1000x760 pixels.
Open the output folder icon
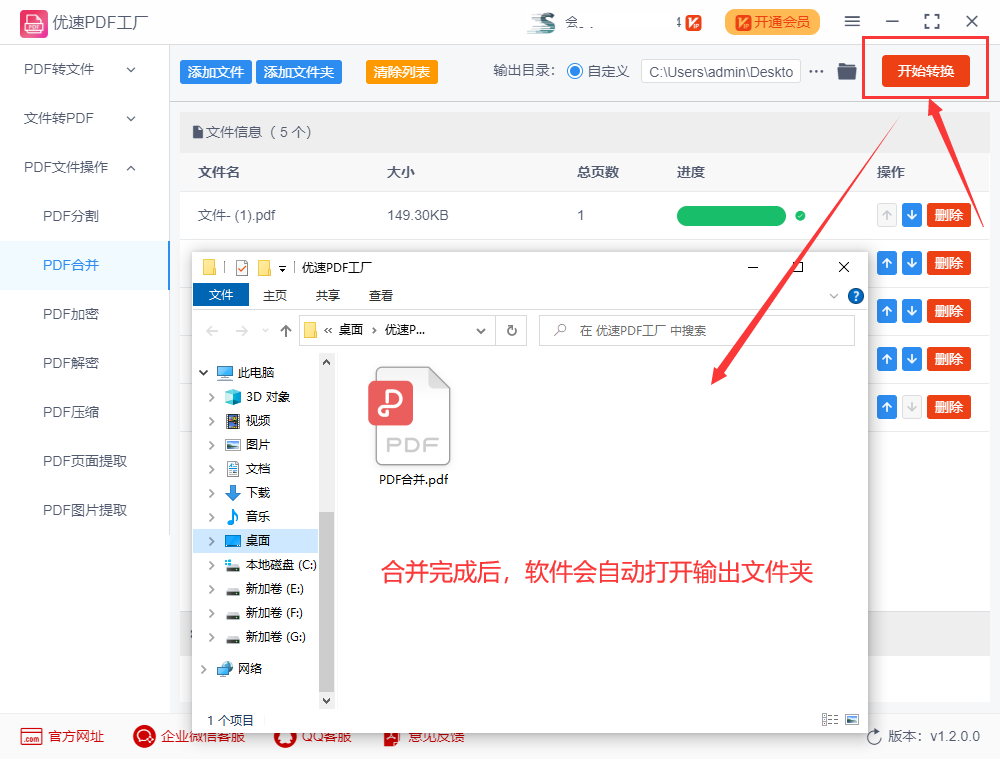[x=846, y=71]
